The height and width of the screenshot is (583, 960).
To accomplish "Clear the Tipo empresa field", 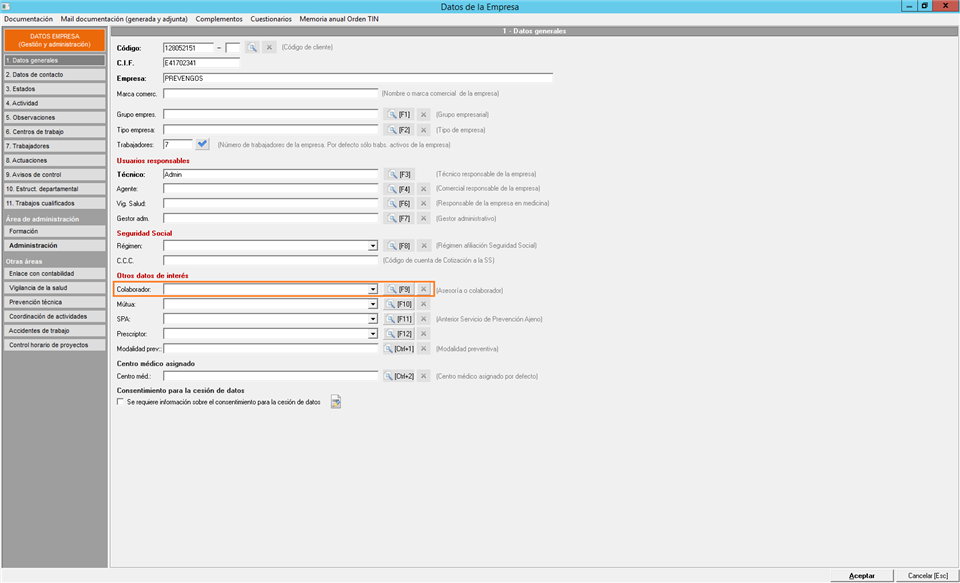I will pyautogui.click(x=424, y=130).
